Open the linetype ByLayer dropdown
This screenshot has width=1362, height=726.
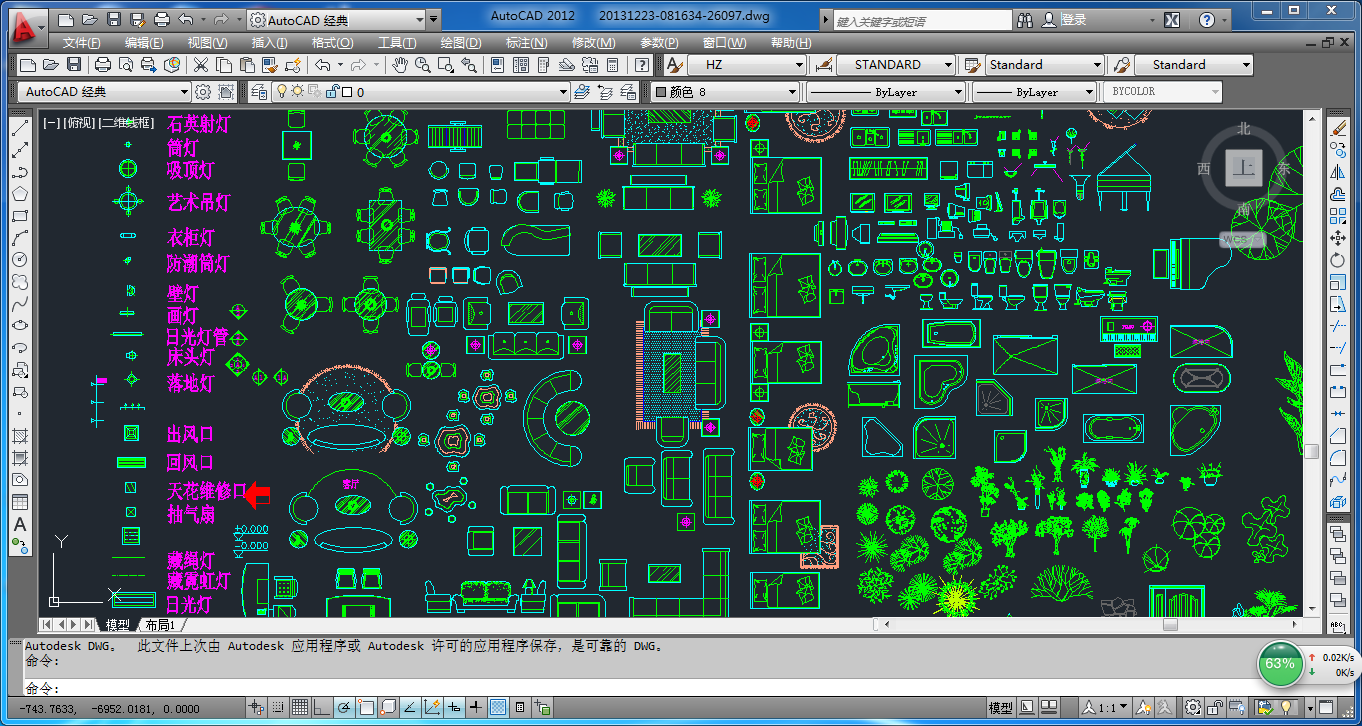coord(886,92)
